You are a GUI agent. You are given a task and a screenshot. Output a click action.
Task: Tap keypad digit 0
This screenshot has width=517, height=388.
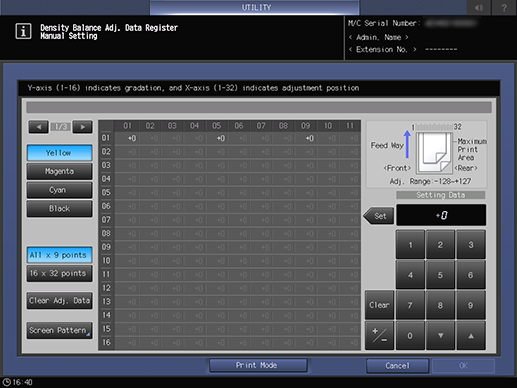click(410, 335)
